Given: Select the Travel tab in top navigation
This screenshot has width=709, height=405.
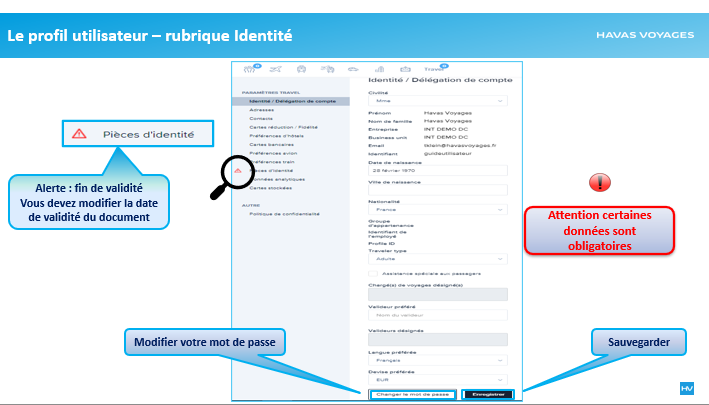Looking at the screenshot, I should point(432,69).
